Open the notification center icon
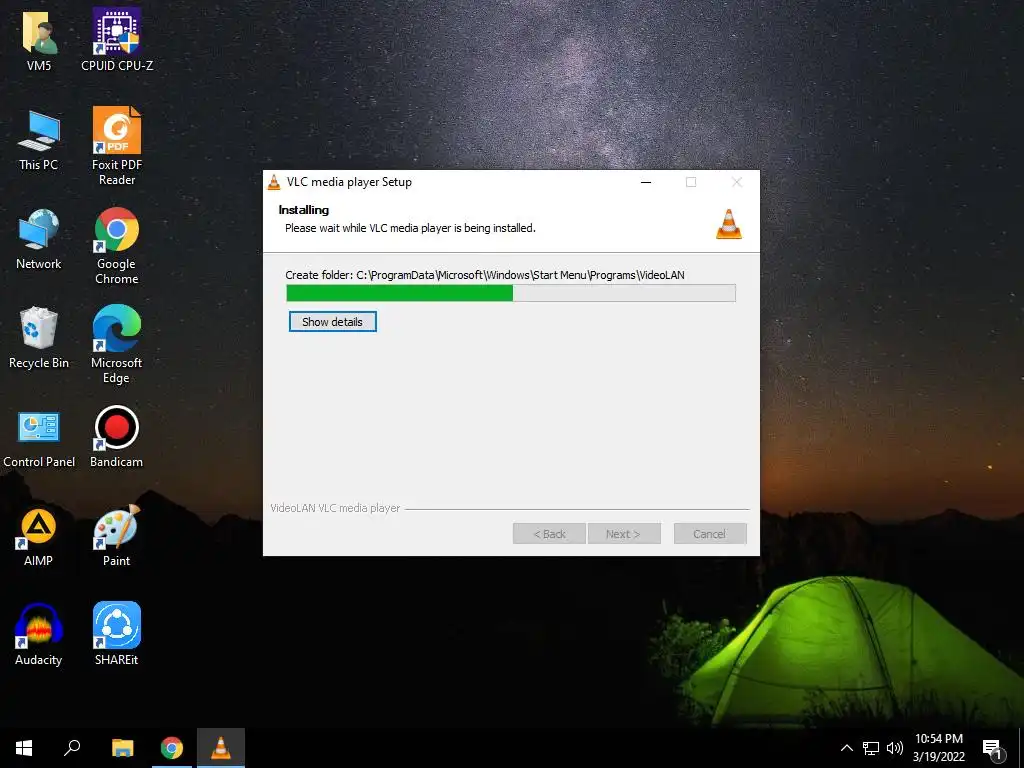 992,750
